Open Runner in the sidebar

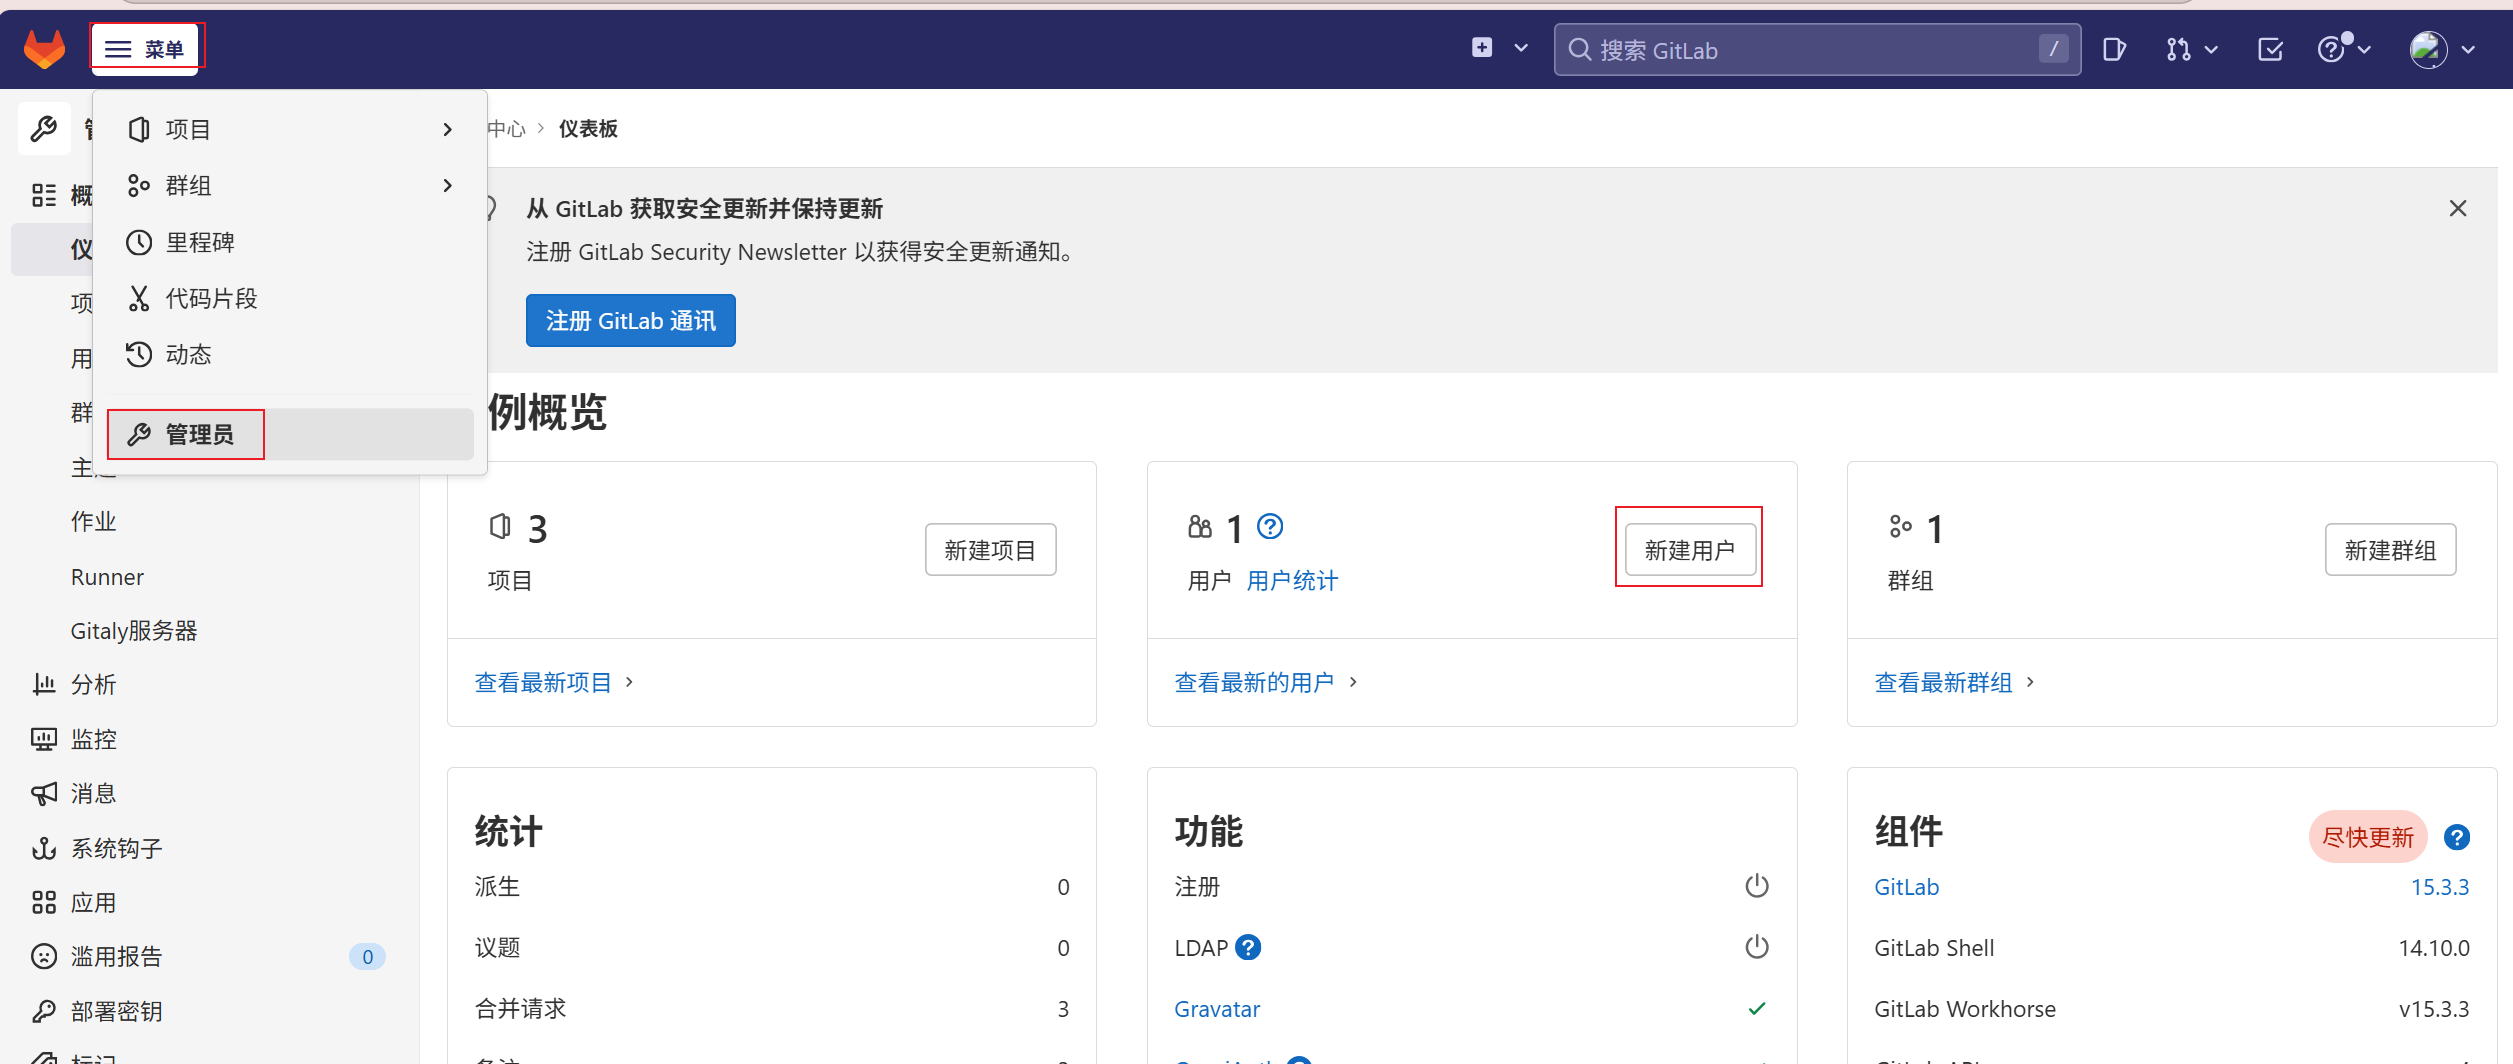click(x=107, y=577)
